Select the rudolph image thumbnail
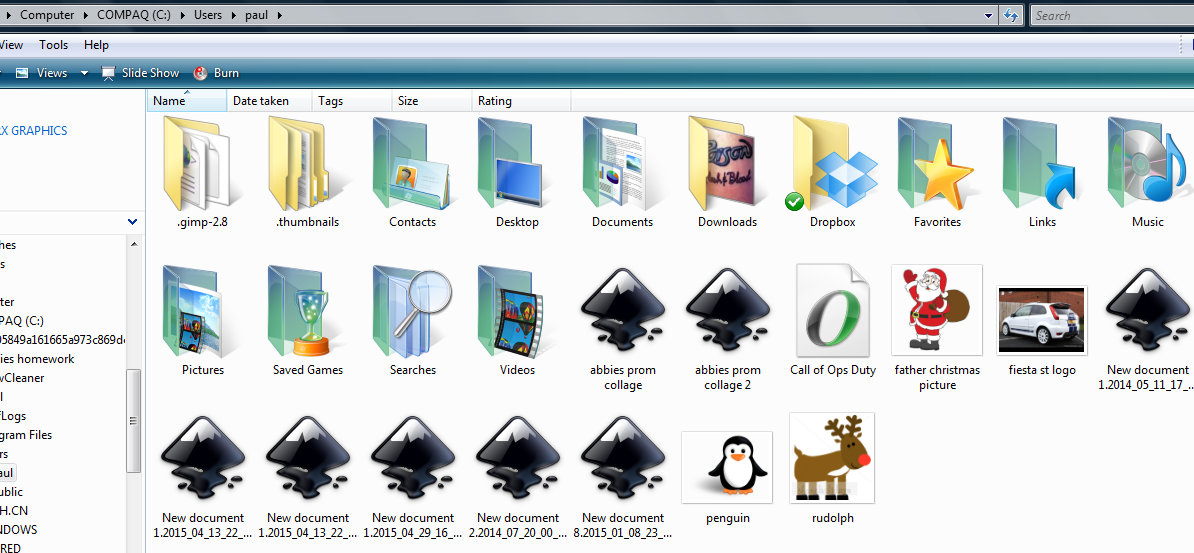The width and height of the screenshot is (1194, 553). [832, 458]
